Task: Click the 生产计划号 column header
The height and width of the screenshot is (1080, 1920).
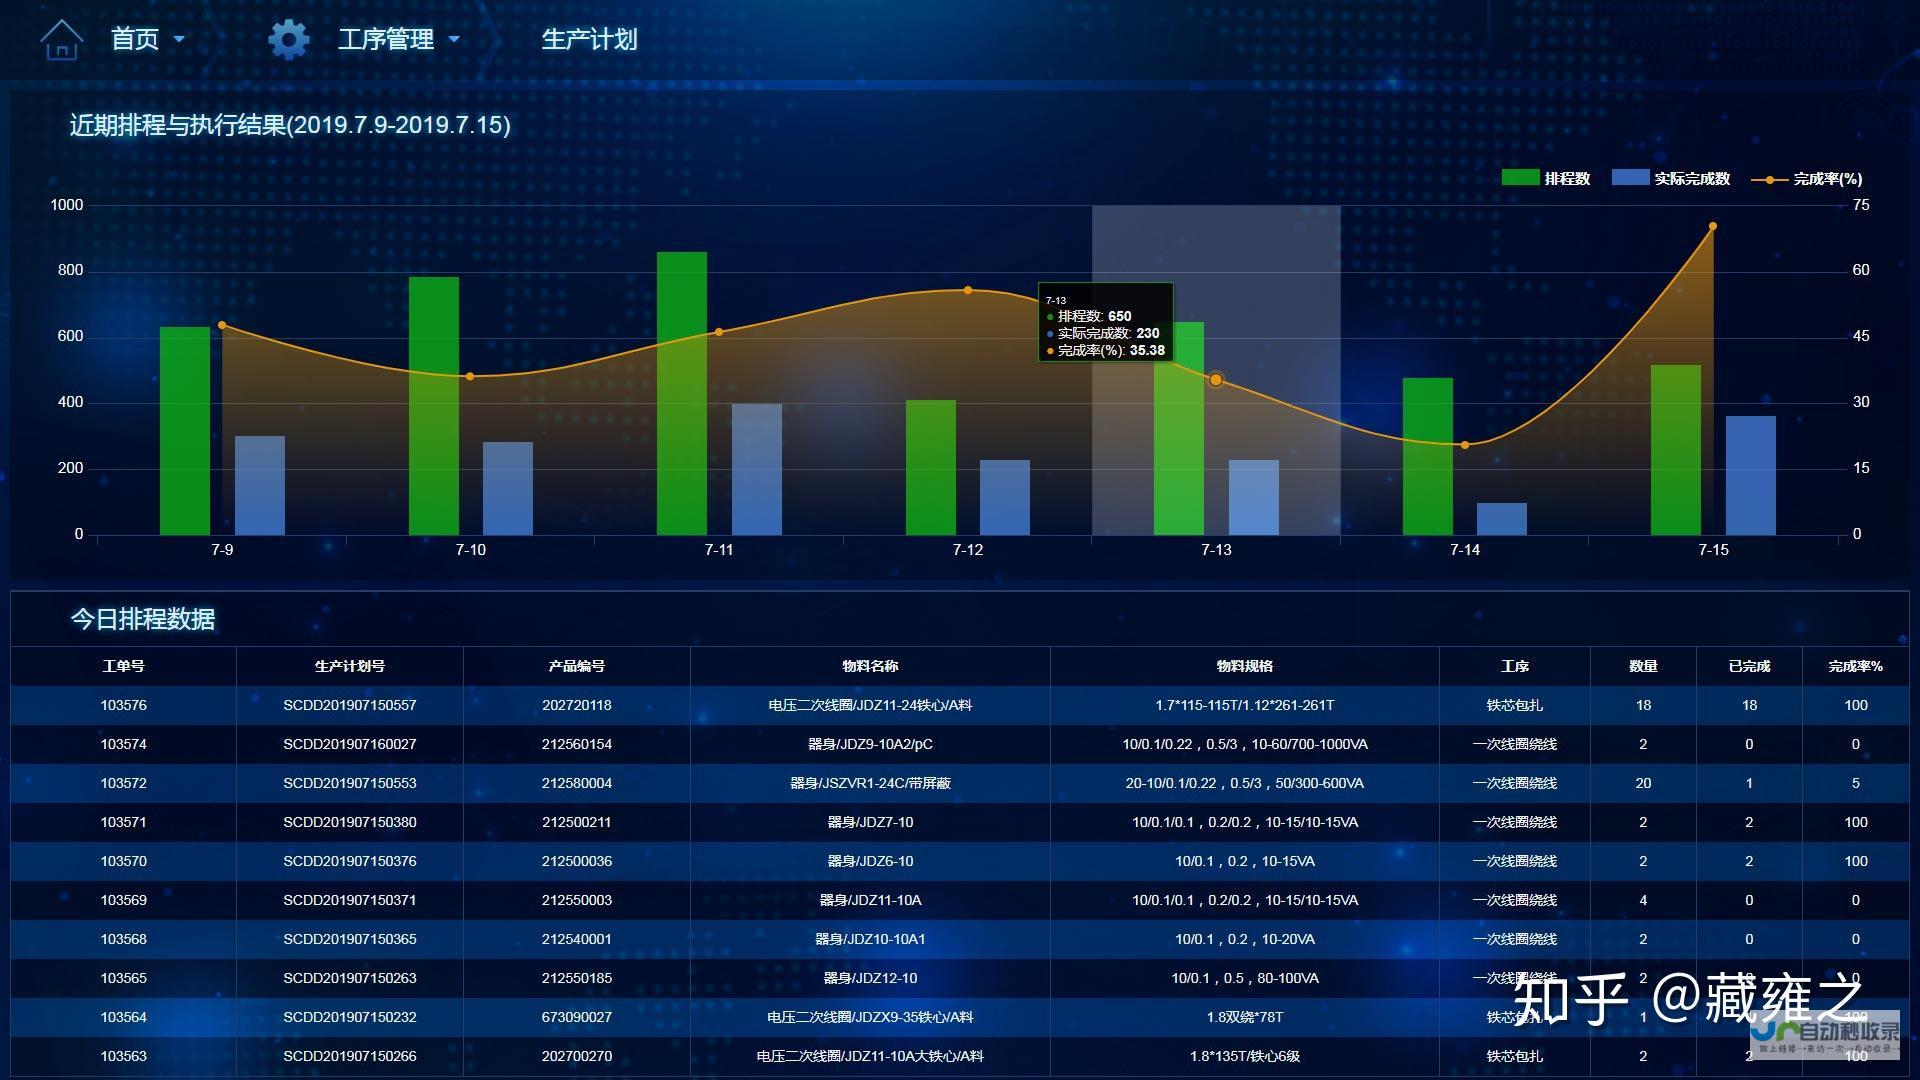Action: pyautogui.click(x=350, y=666)
